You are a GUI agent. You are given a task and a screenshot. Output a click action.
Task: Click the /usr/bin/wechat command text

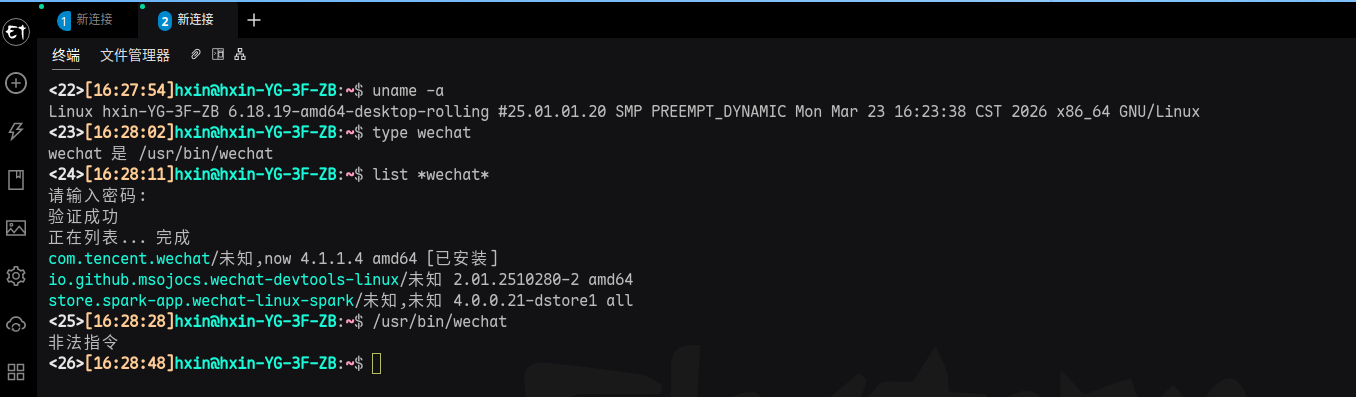pyautogui.click(x=439, y=322)
